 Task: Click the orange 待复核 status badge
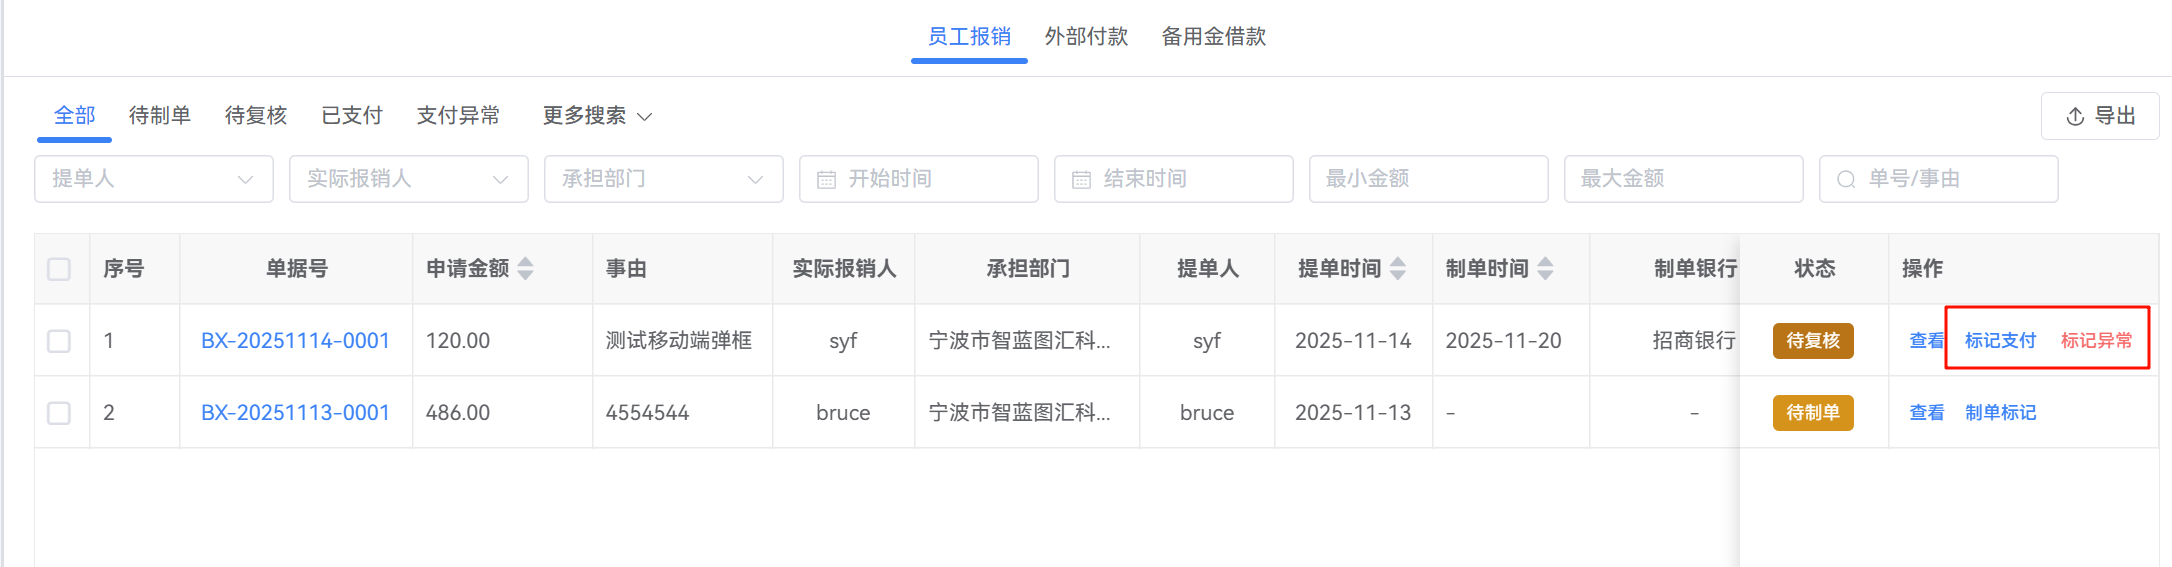click(1813, 341)
